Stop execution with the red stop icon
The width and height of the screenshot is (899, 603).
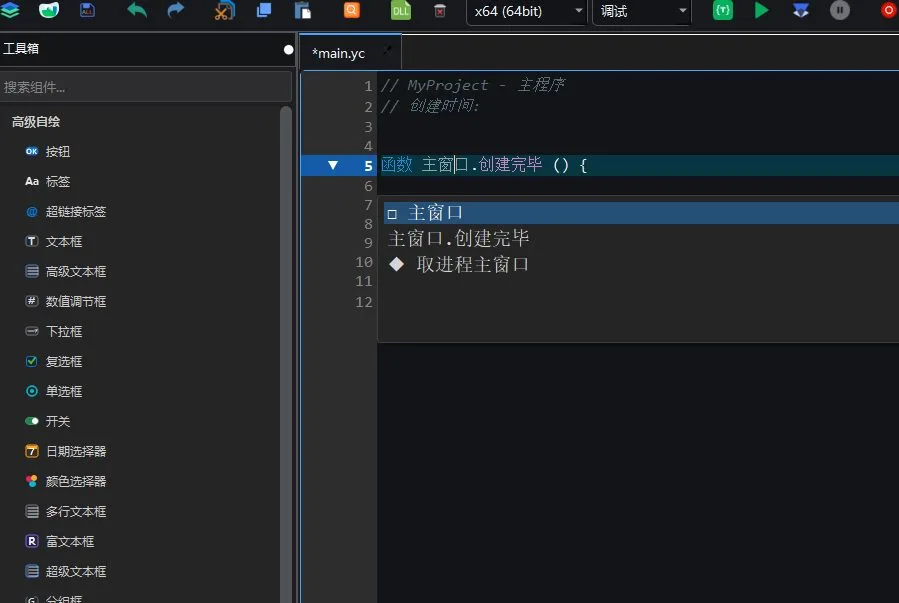click(x=889, y=10)
